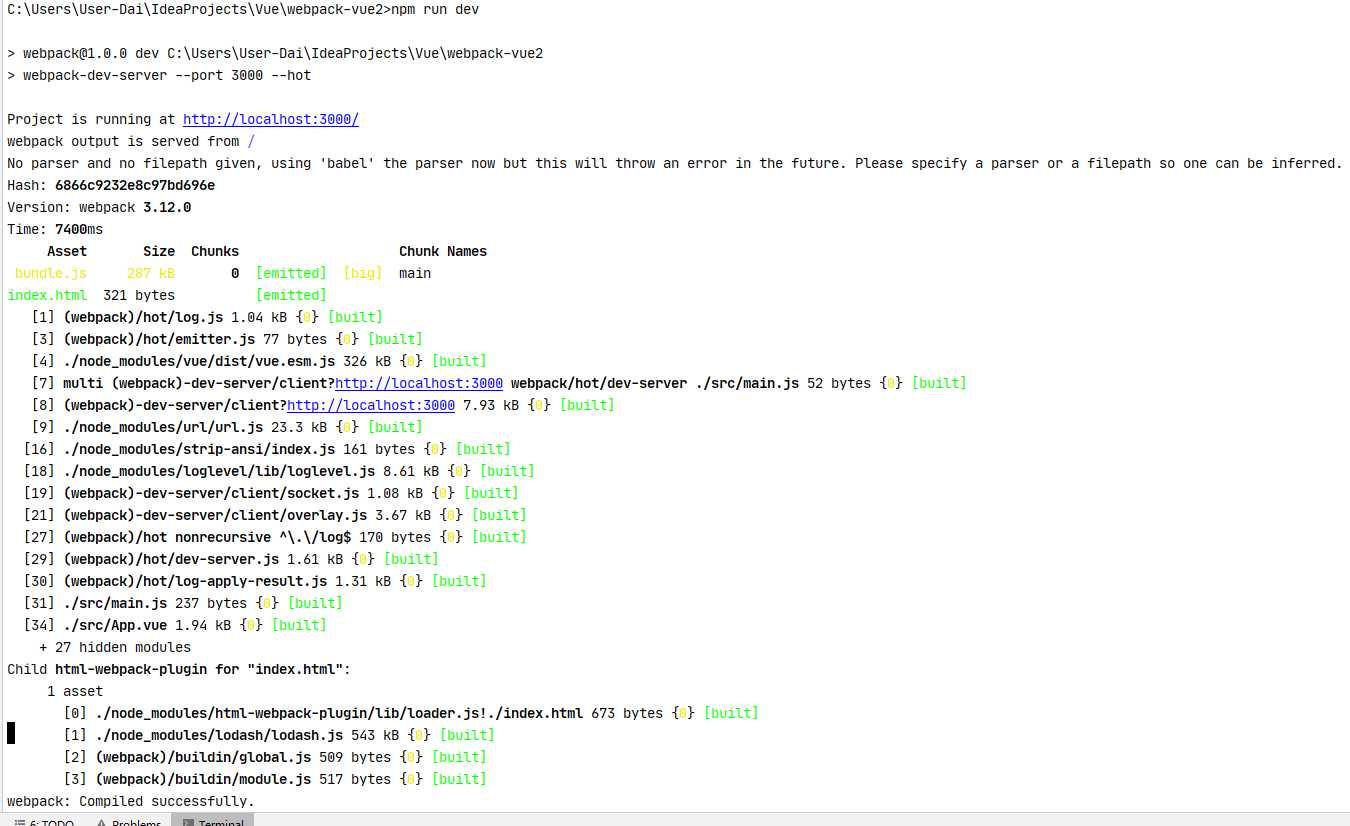1350x826 pixels.
Task: Click the ./src/App.vue module row
Action: [175, 625]
